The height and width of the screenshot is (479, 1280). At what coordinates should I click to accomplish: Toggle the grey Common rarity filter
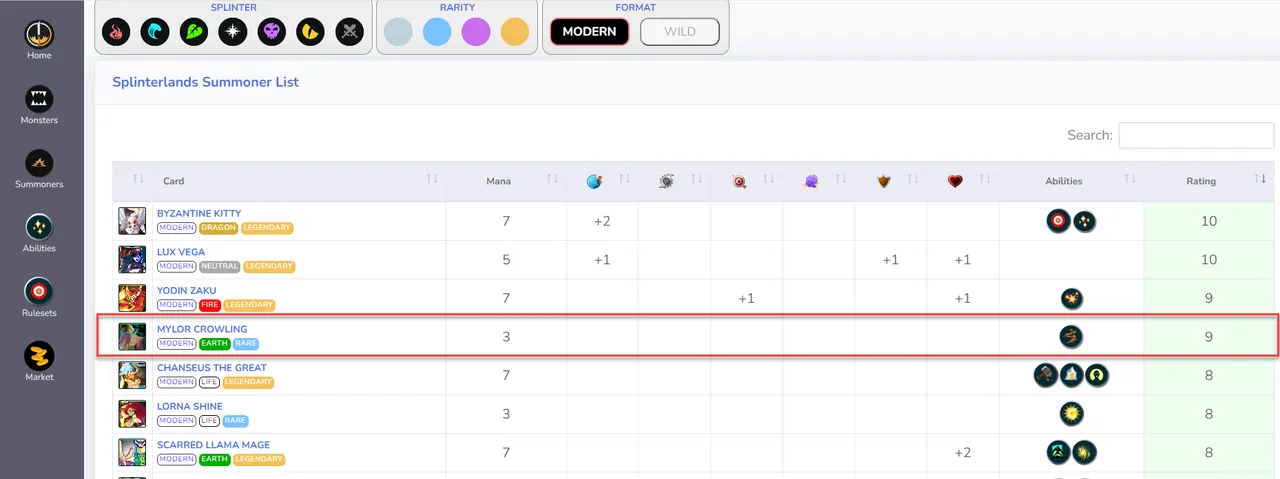click(x=398, y=33)
